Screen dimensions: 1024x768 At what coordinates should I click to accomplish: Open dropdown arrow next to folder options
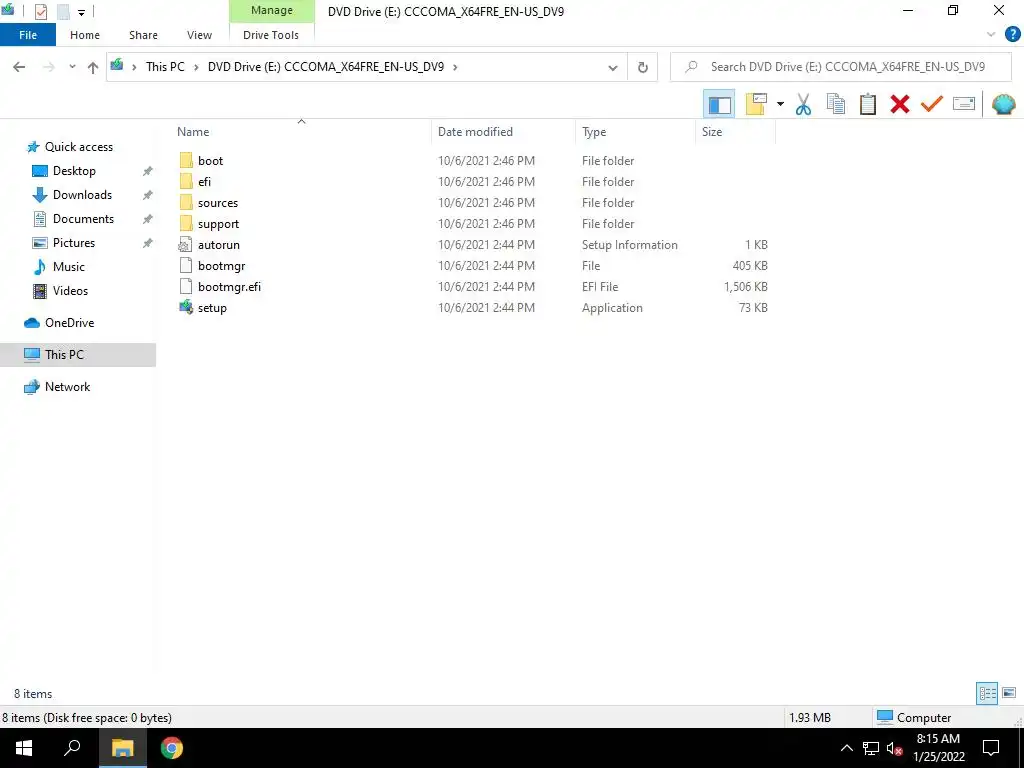pyautogui.click(x=780, y=104)
